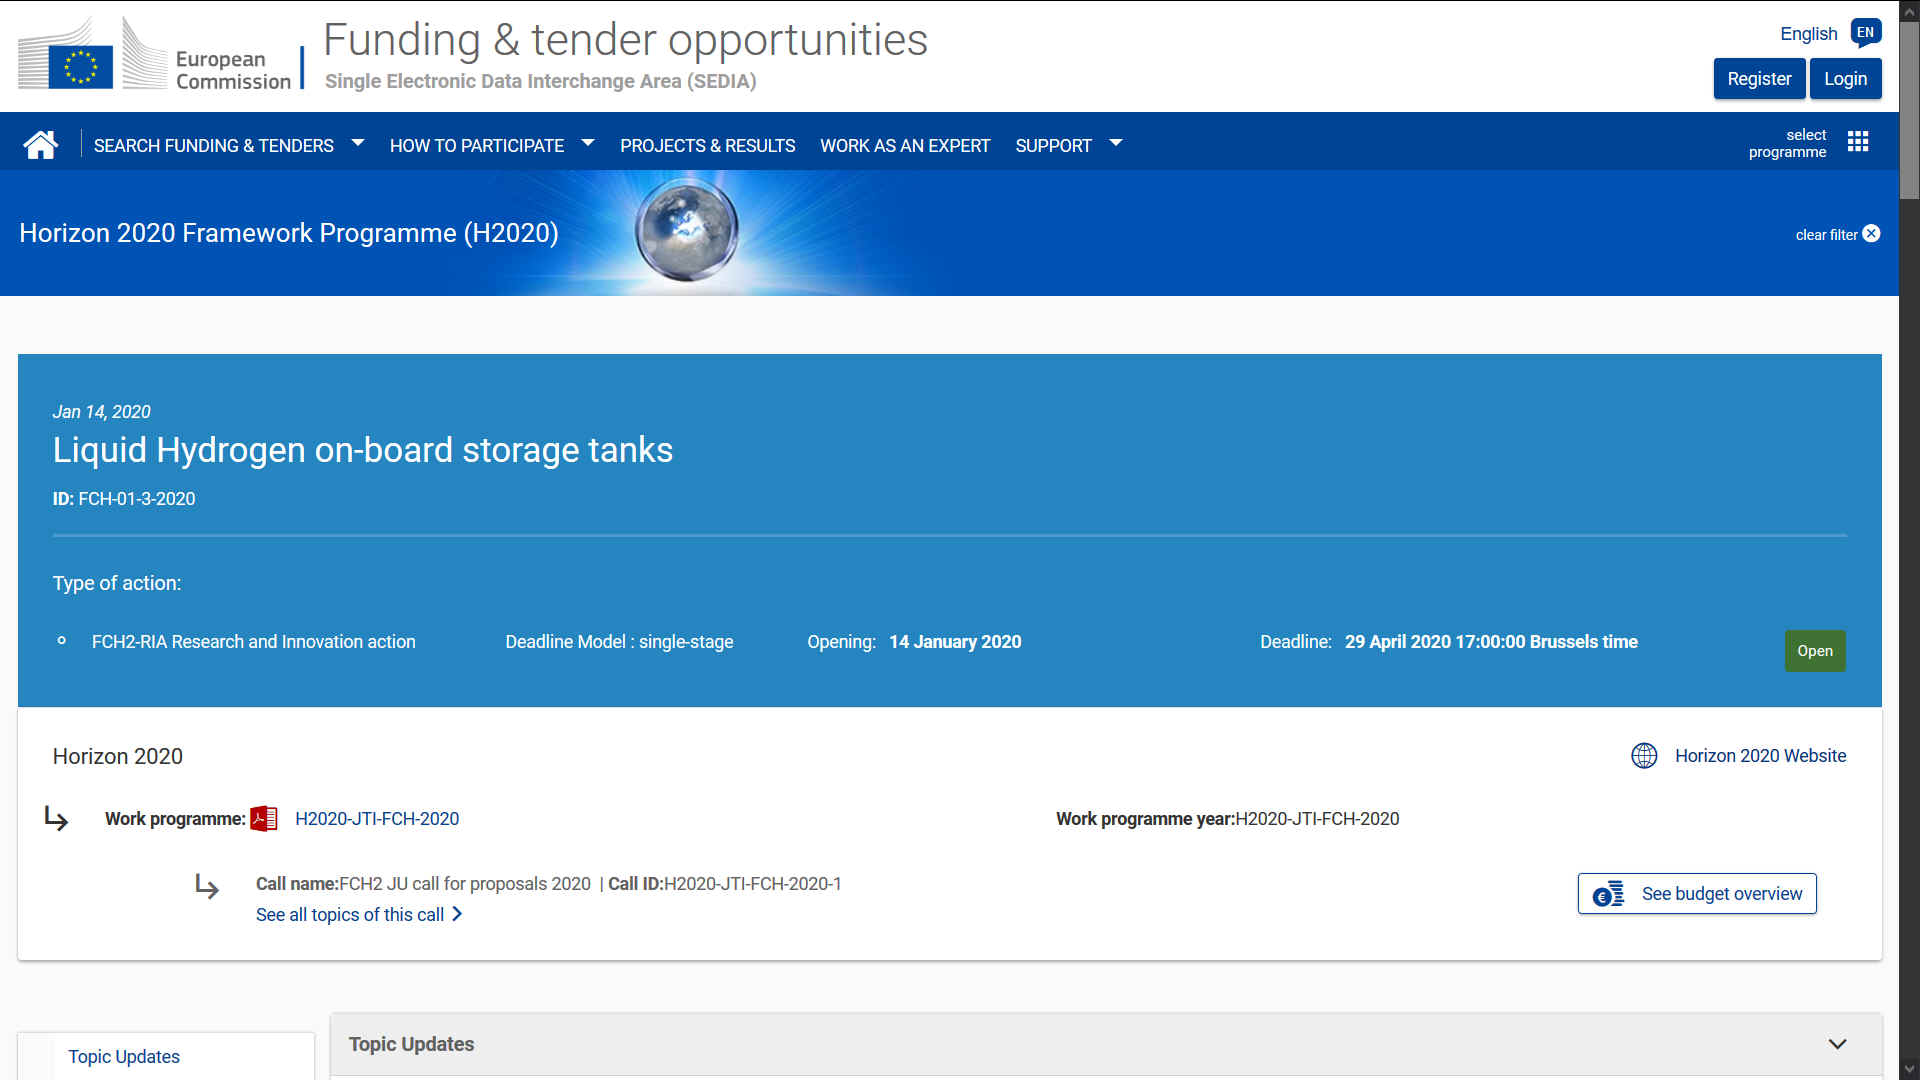Click Horizon 2020 Framework Programme (H2020) banner title
This screenshot has width=1920, height=1080.
click(289, 233)
